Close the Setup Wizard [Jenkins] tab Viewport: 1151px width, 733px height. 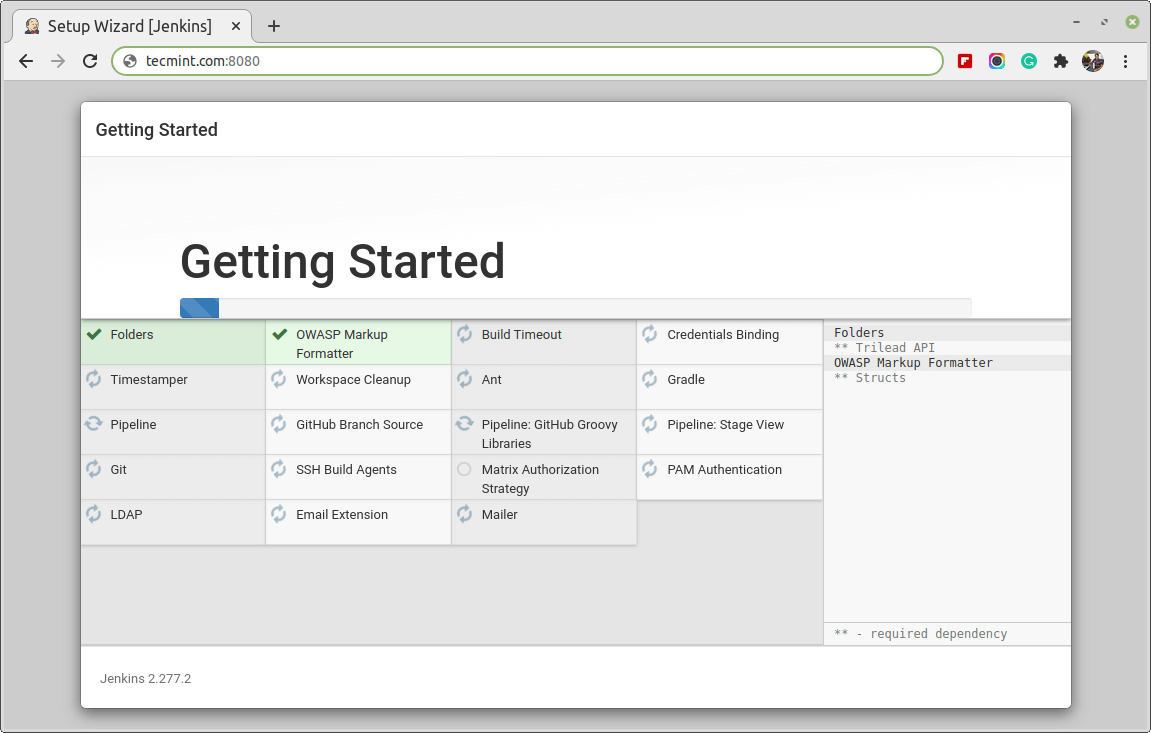click(236, 26)
